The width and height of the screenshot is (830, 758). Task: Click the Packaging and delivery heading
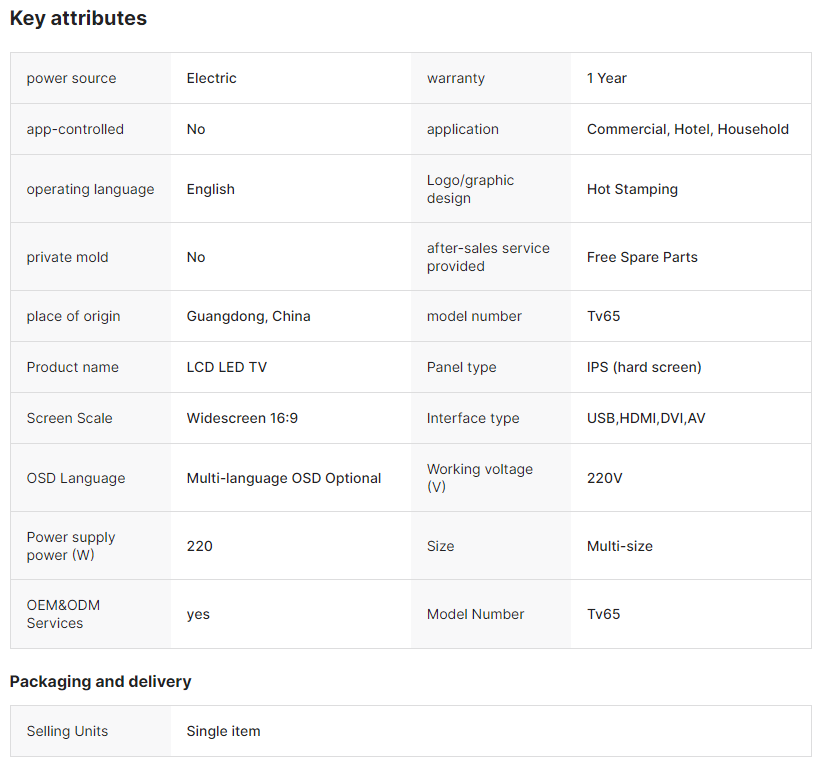coord(100,681)
